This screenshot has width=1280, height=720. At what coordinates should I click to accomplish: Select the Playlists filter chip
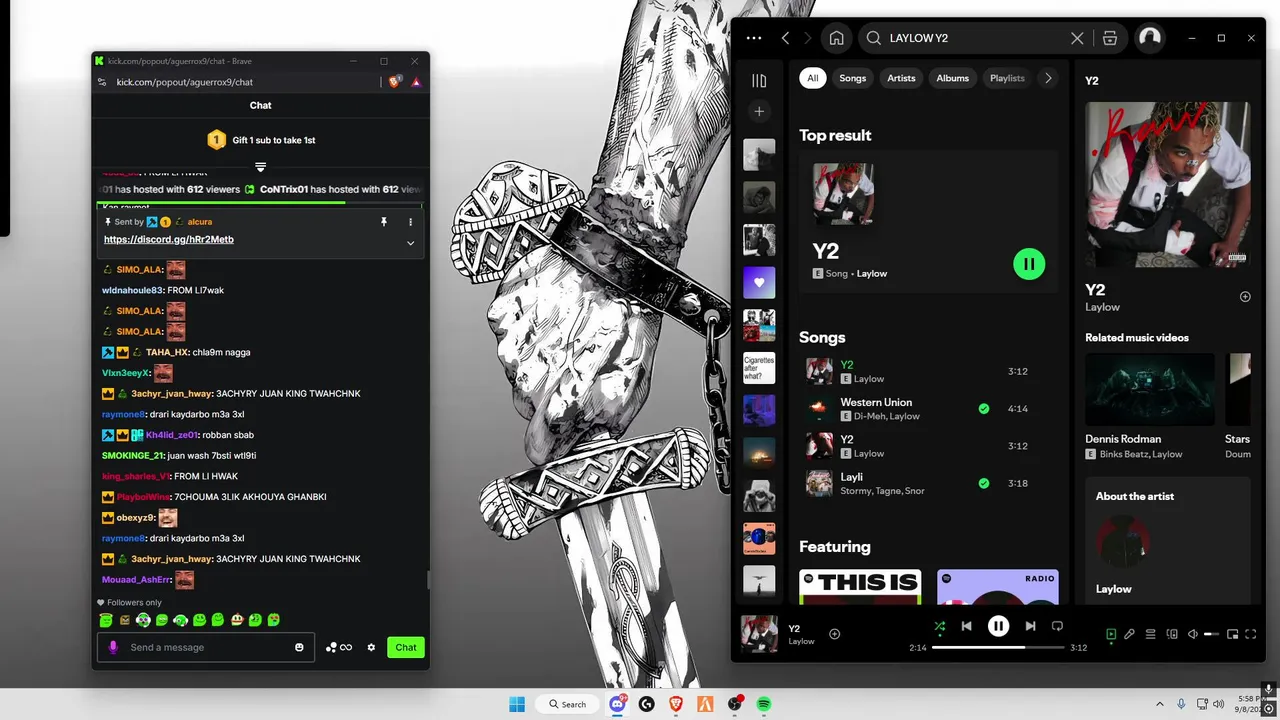click(x=1007, y=78)
